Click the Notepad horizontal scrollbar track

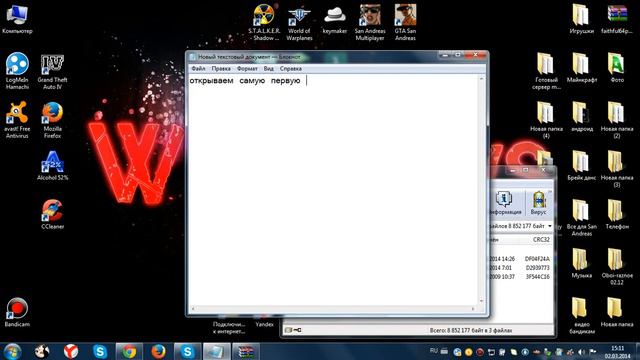(x=333, y=309)
